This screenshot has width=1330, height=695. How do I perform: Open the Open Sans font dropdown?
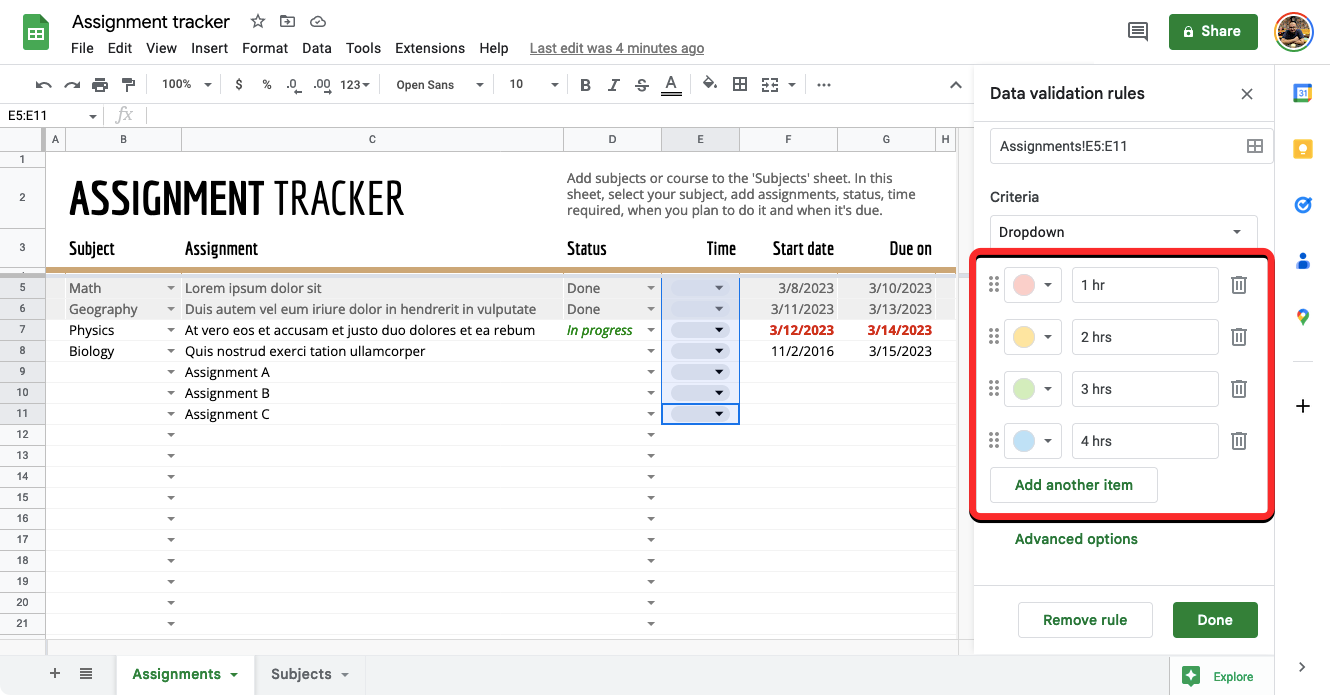click(x=439, y=85)
